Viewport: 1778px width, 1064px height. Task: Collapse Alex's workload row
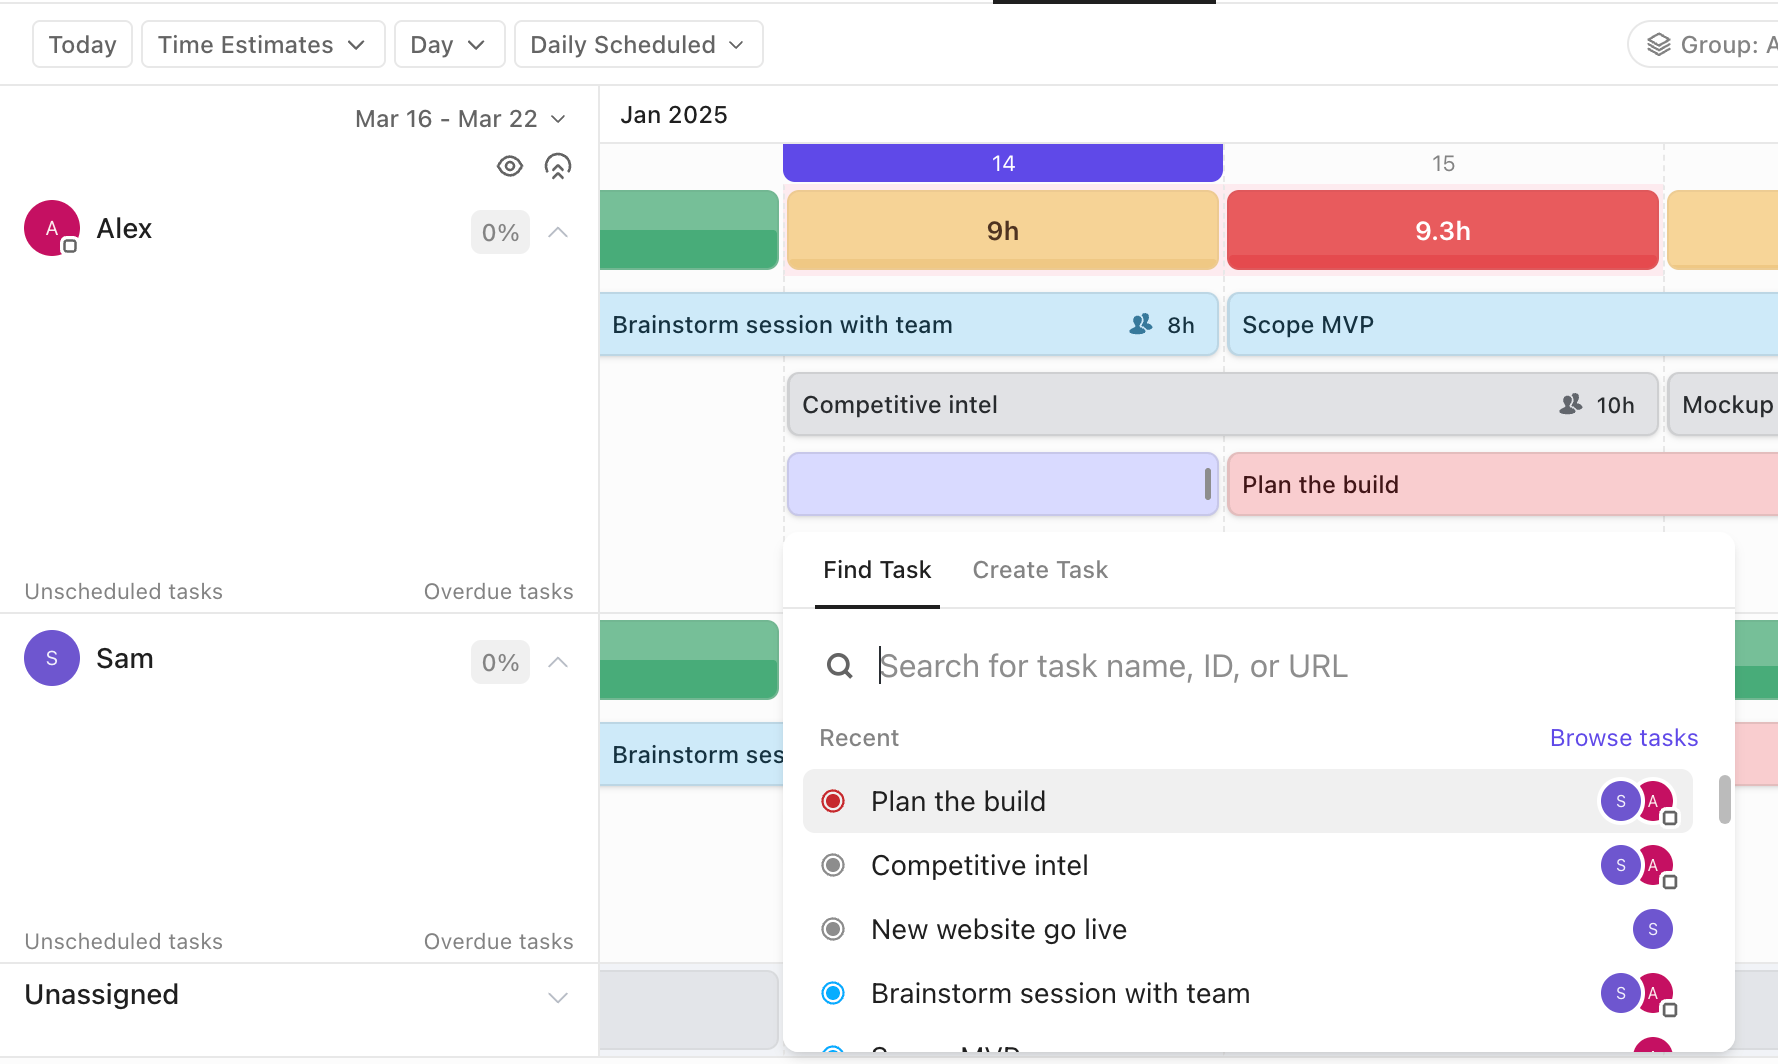click(x=558, y=233)
